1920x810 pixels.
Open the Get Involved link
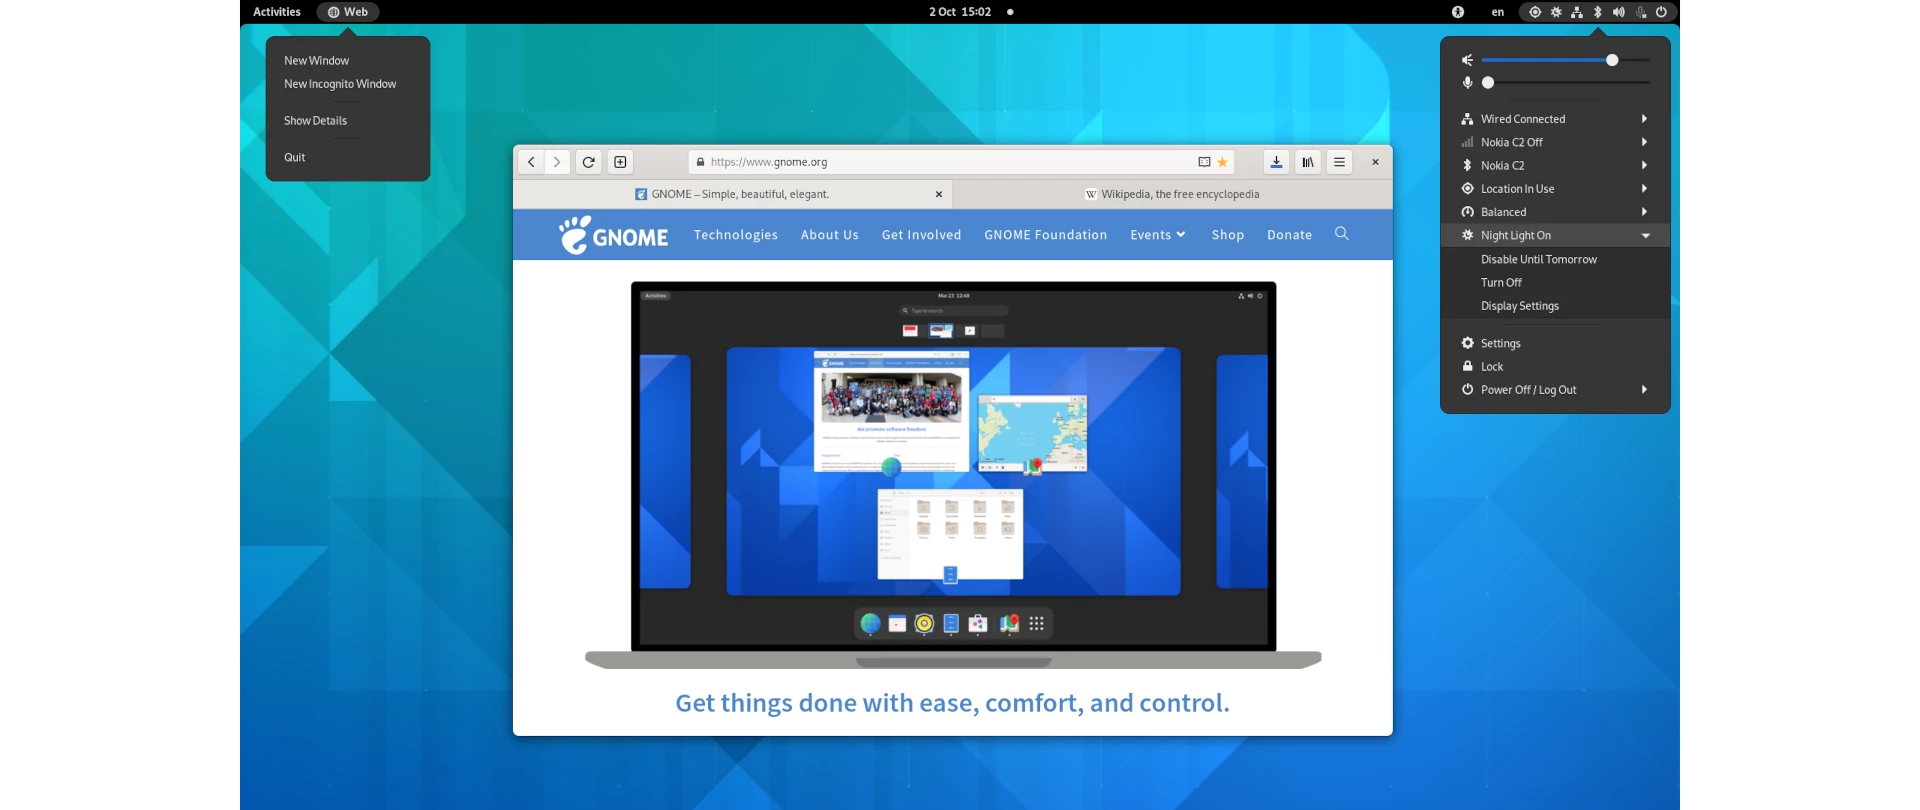point(921,235)
